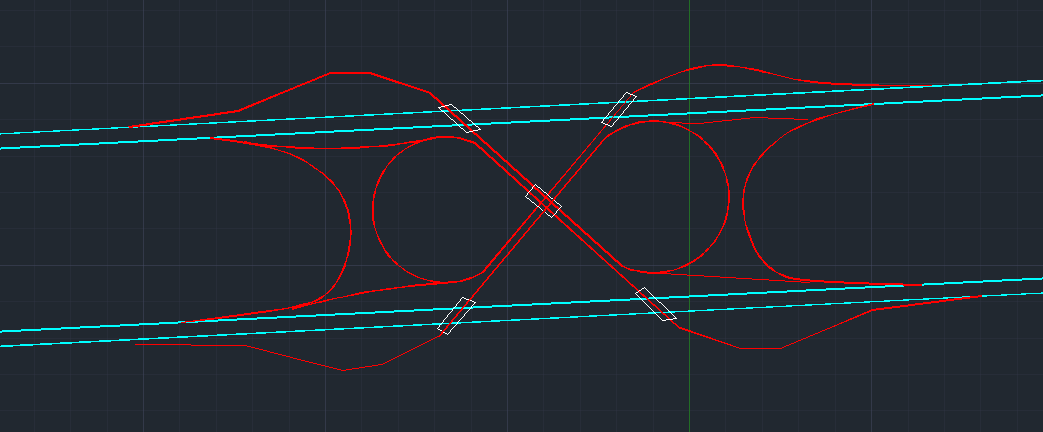Select the upper-right white bridge rectangle
Viewport: 1043px width, 432px height.
click(619, 109)
